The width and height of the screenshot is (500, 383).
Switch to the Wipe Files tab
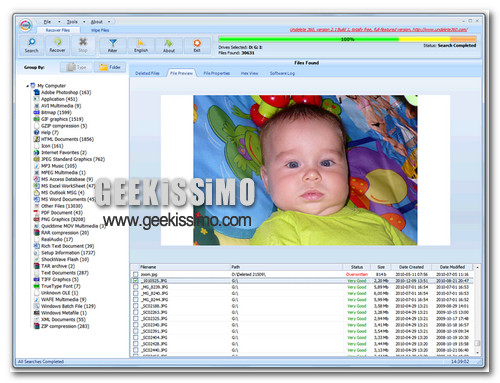(100, 30)
